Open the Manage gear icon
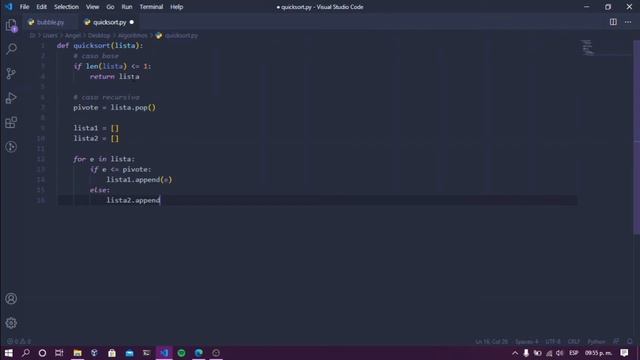Image resolution: width=640 pixels, height=360 pixels. 11,323
